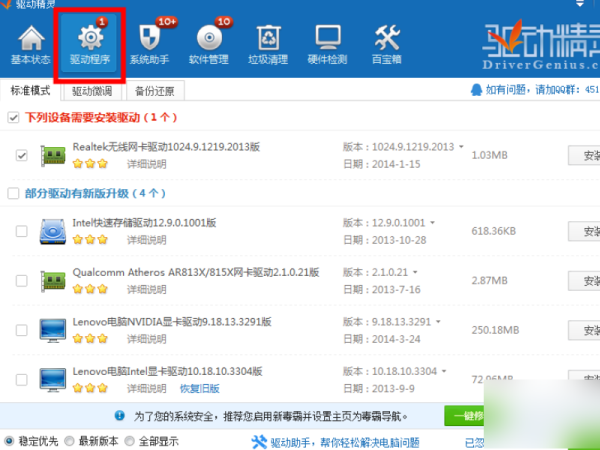Open the title bar dropdown menu arrow
This screenshot has height=450, width=600.
tap(580, 3)
